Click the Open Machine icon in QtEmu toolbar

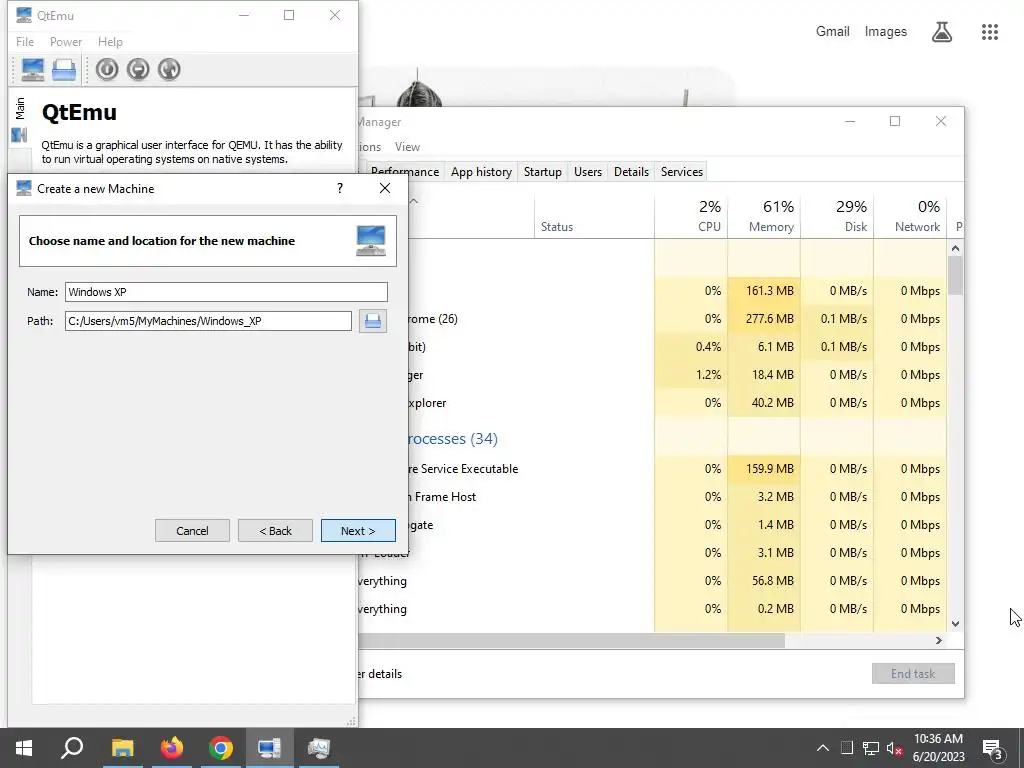click(x=64, y=69)
